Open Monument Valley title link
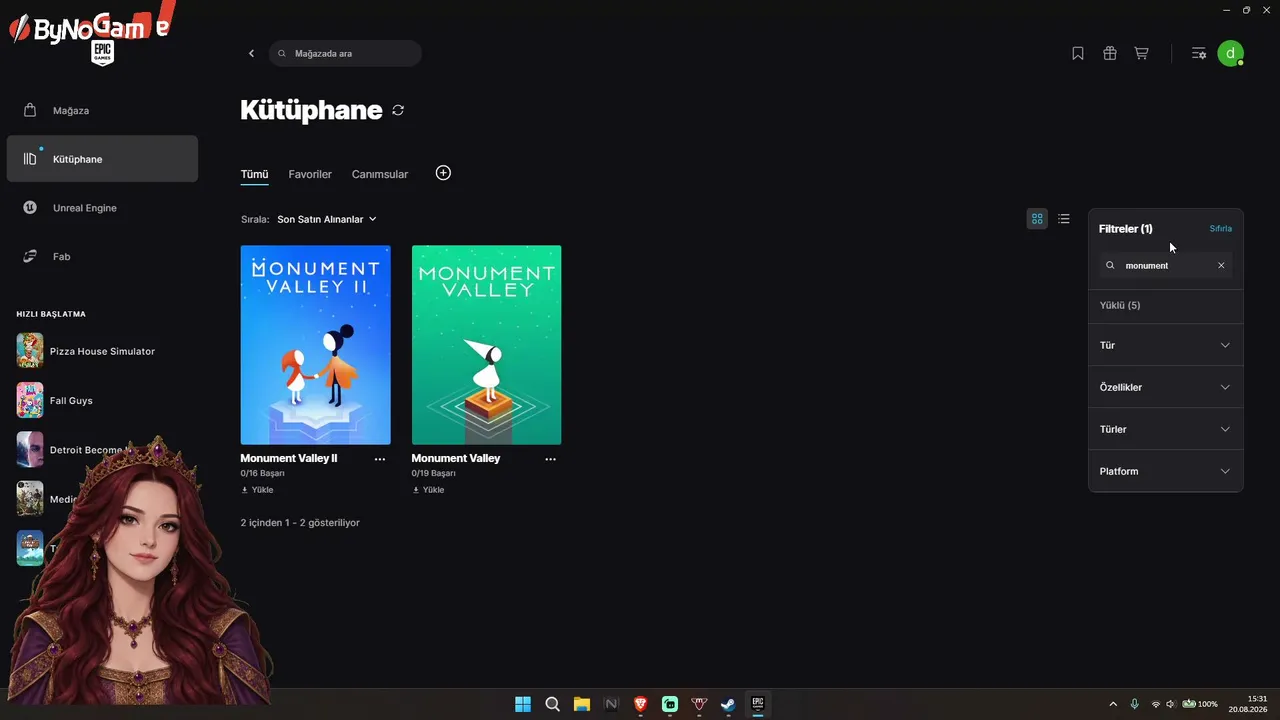1280x720 pixels. 456,458
